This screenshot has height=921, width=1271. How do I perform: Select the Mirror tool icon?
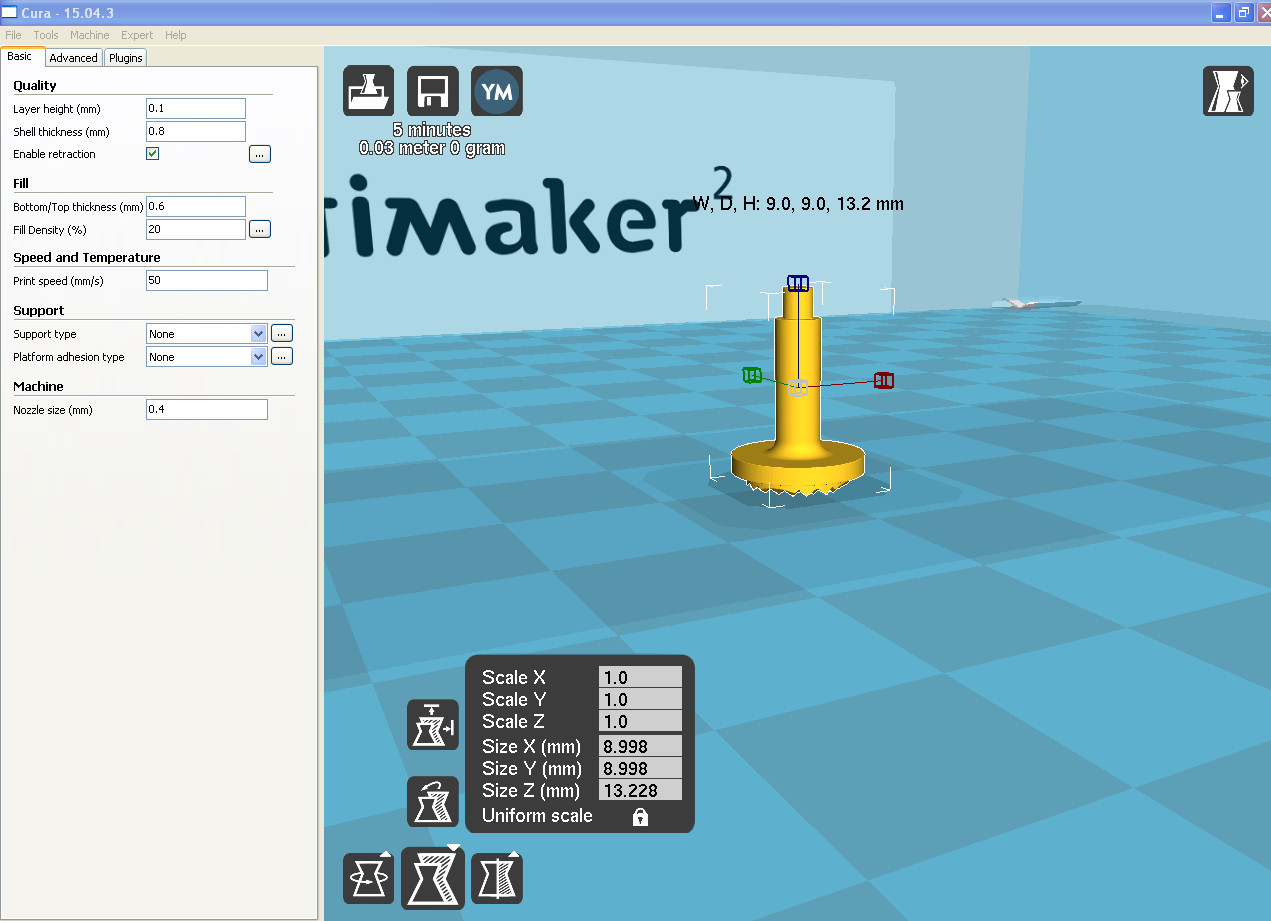click(497, 878)
